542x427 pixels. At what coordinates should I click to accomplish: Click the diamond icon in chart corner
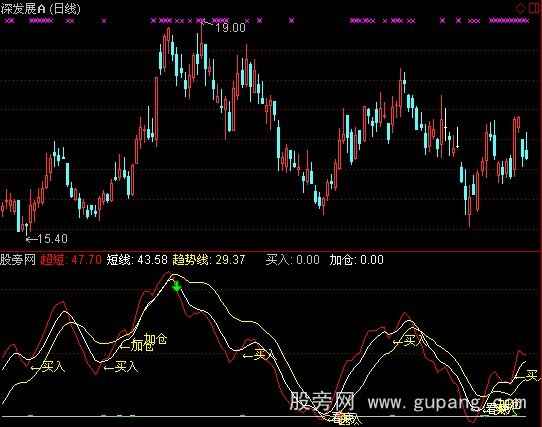[x=520, y=8]
